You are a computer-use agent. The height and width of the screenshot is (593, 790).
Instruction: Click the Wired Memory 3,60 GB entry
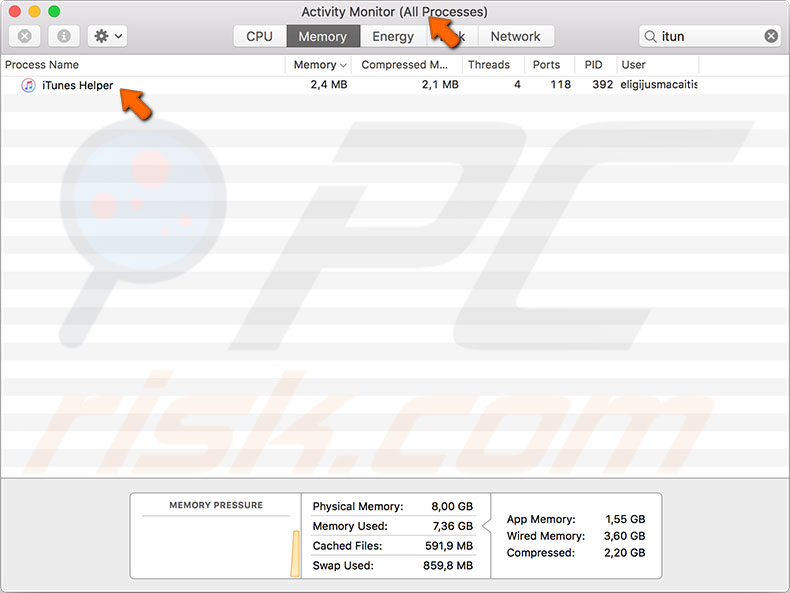click(576, 536)
